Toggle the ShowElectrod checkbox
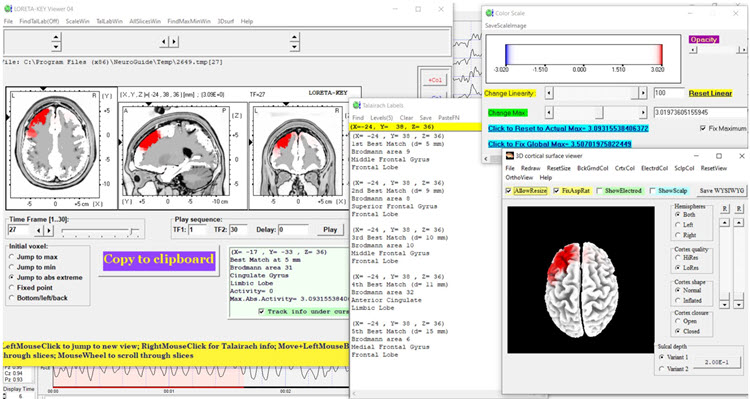The image size is (750, 399). point(599,191)
